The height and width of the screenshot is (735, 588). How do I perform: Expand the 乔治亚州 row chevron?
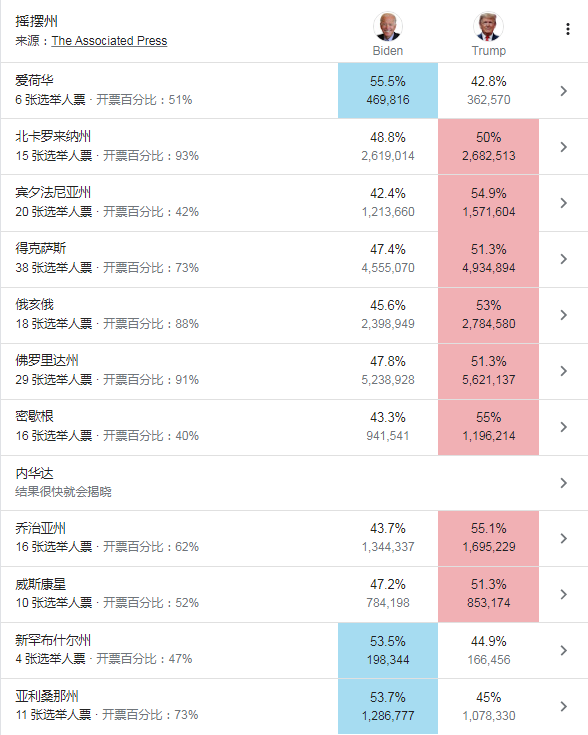click(x=564, y=538)
